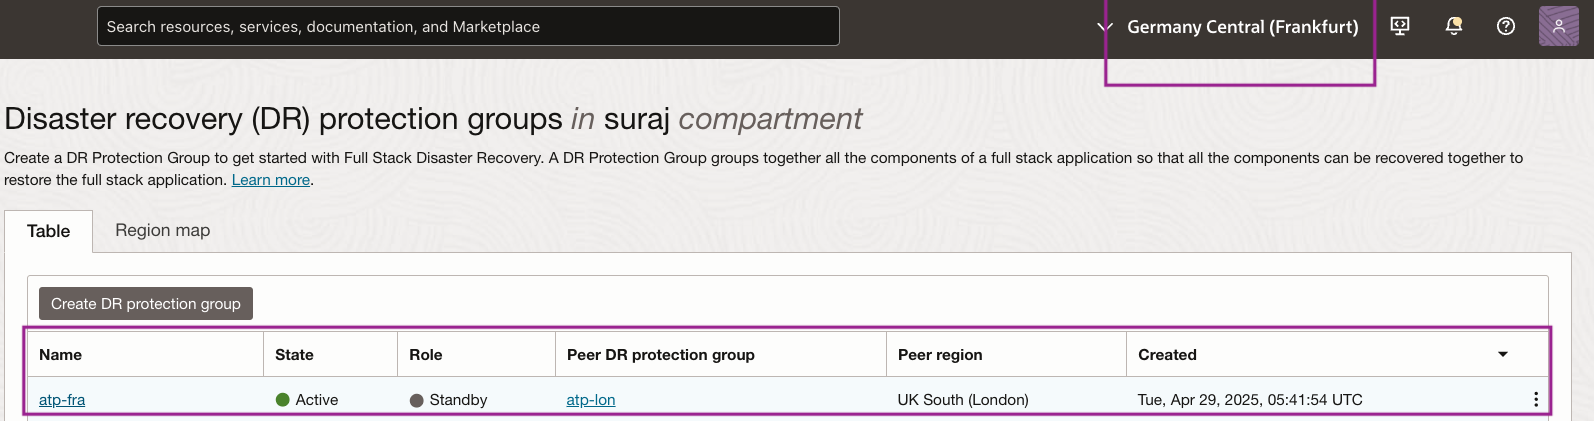
Task: Open the atp-fra protection group link
Action: (62, 400)
